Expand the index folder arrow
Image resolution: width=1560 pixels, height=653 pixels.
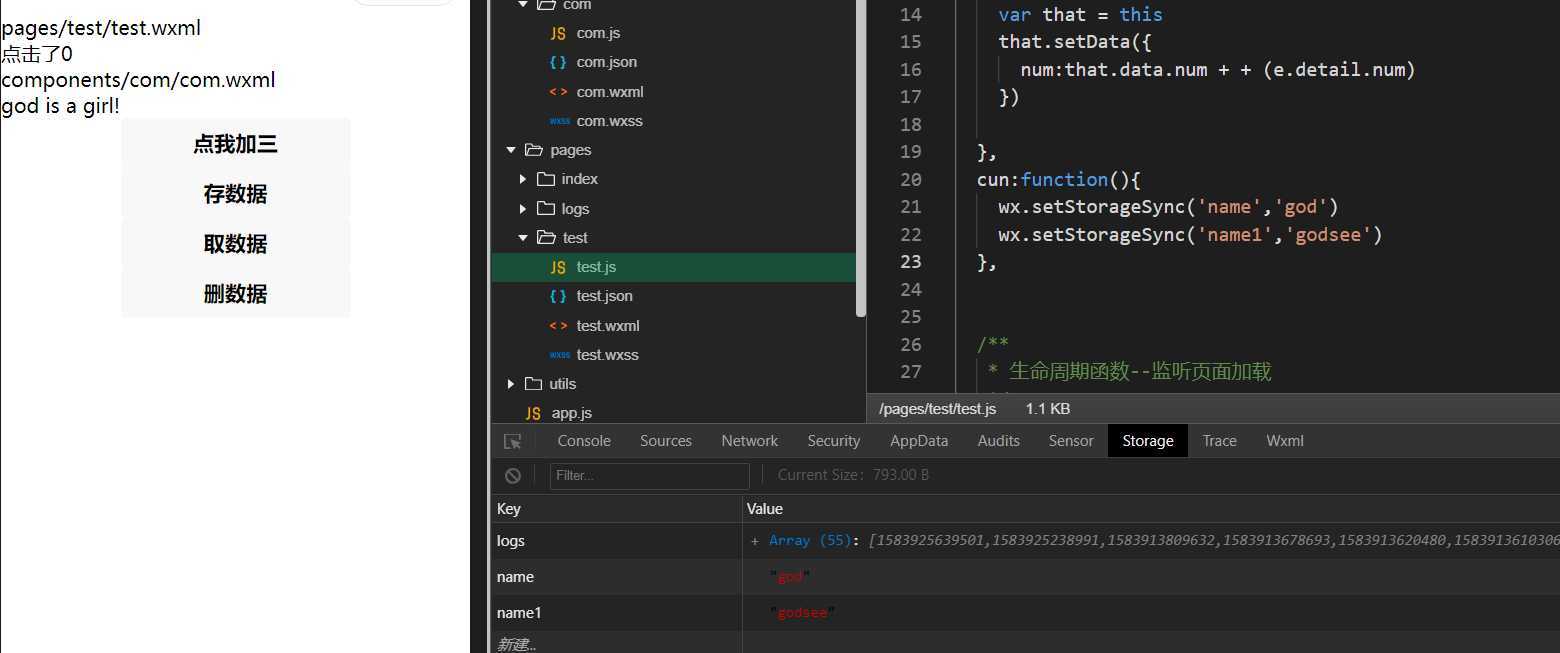[x=523, y=179]
